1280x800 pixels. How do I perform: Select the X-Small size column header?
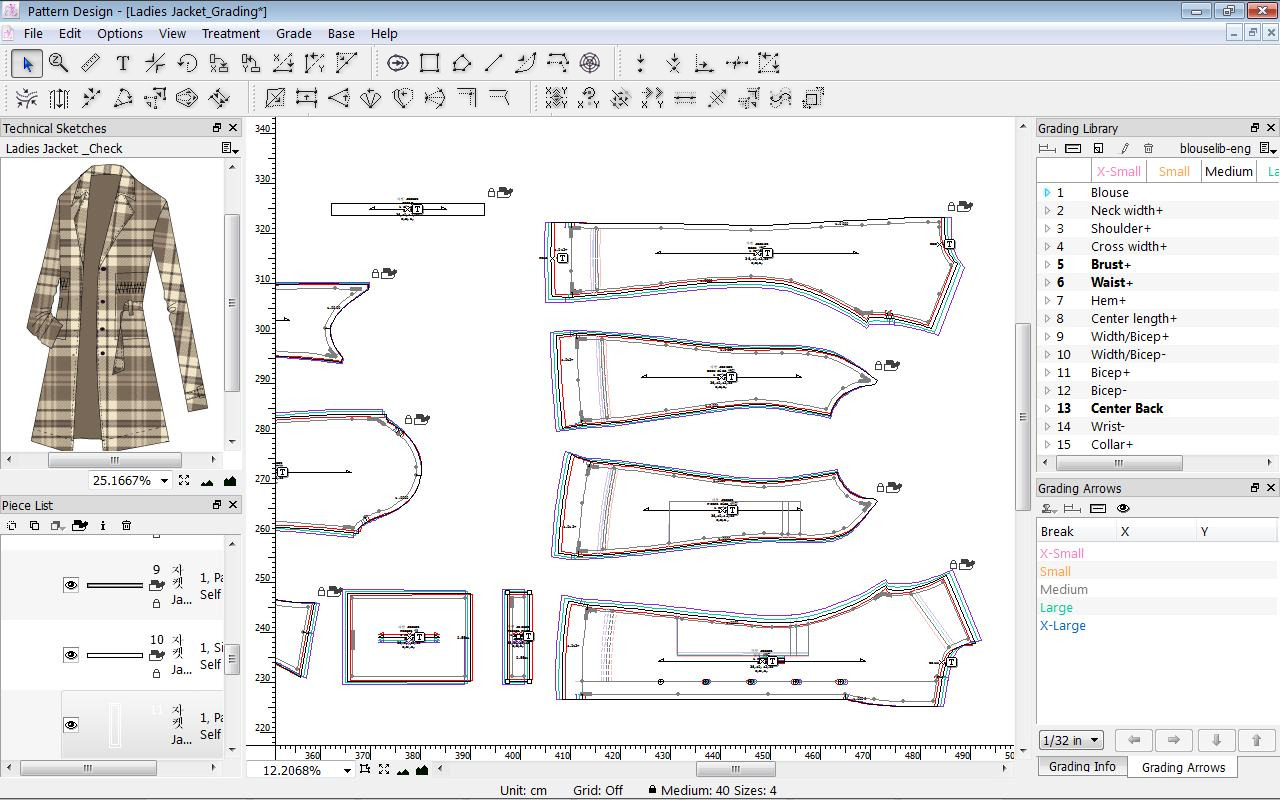pos(1118,171)
